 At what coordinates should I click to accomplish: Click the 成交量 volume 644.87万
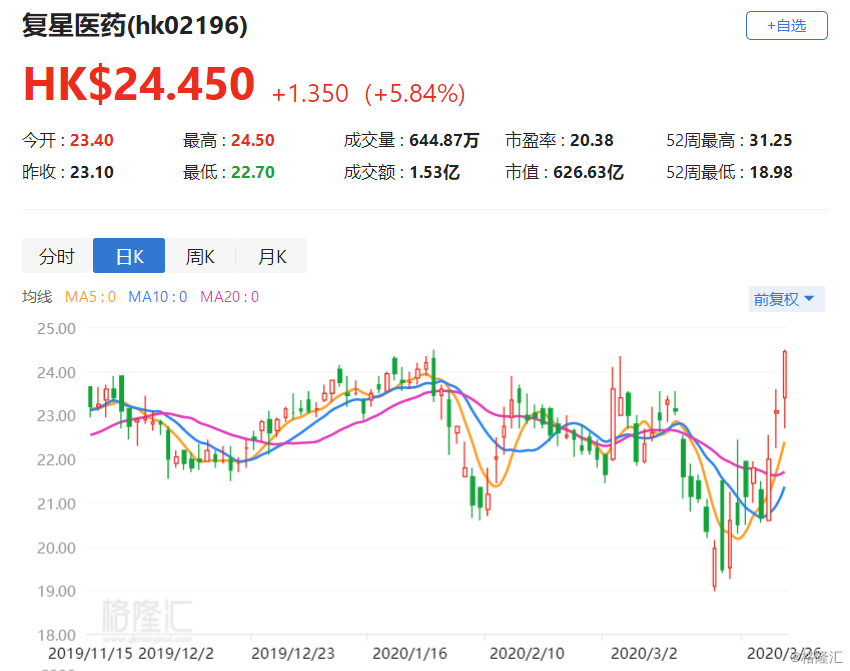pyautogui.click(x=444, y=140)
